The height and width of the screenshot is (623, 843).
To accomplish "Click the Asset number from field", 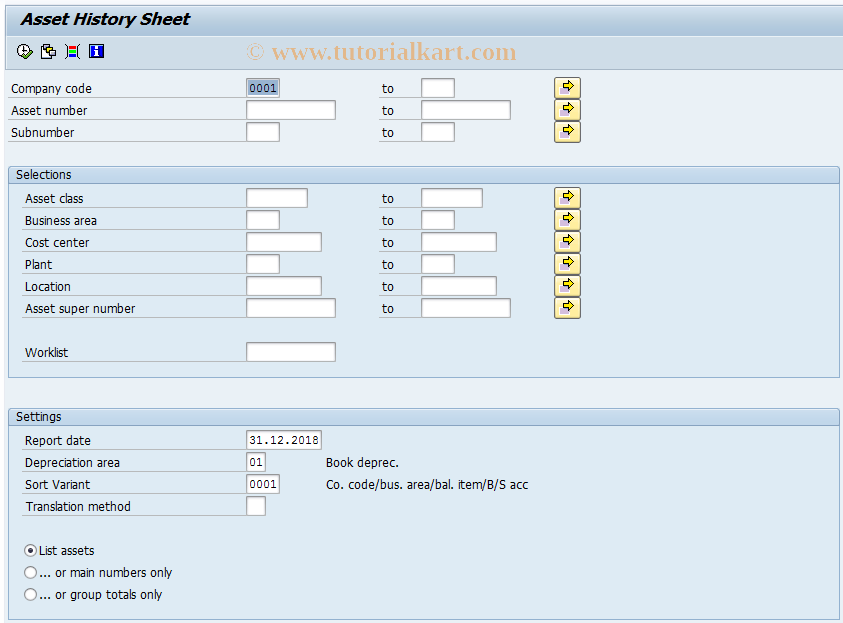I will tap(291, 110).
